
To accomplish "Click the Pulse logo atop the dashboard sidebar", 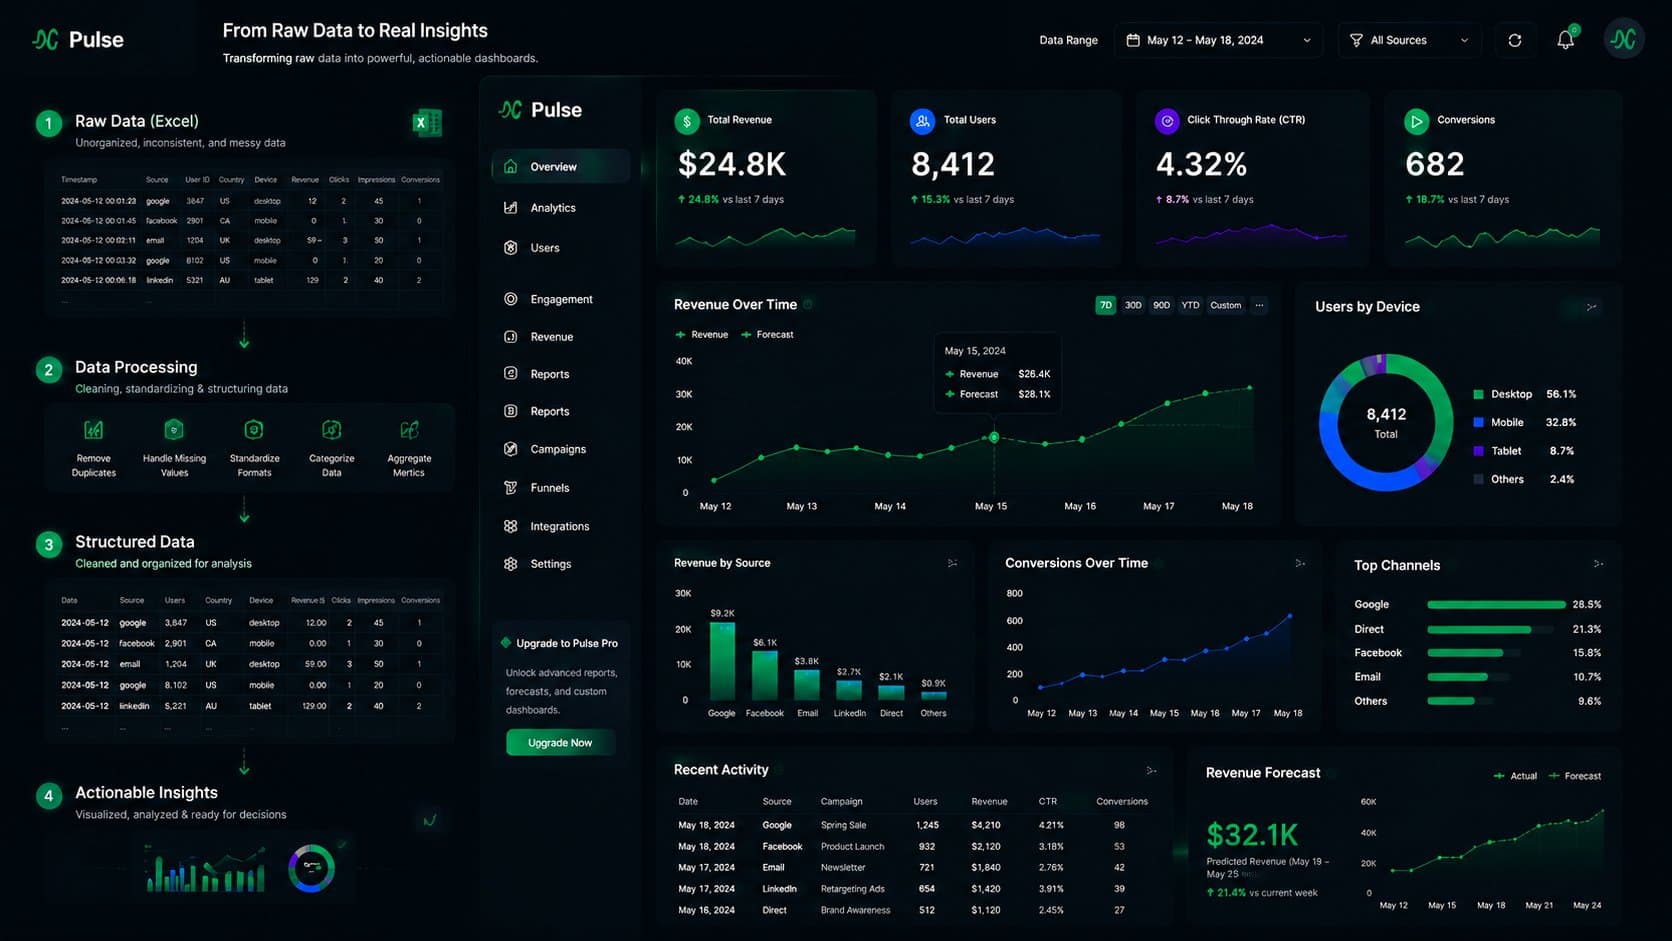I will tap(540, 110).
